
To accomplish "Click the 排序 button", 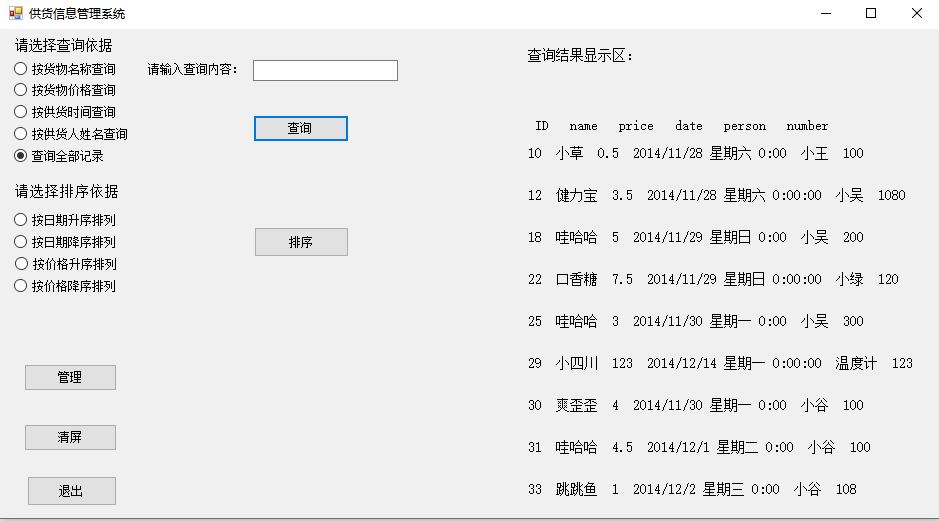I will pyautogui.click(x=301, y=242).
